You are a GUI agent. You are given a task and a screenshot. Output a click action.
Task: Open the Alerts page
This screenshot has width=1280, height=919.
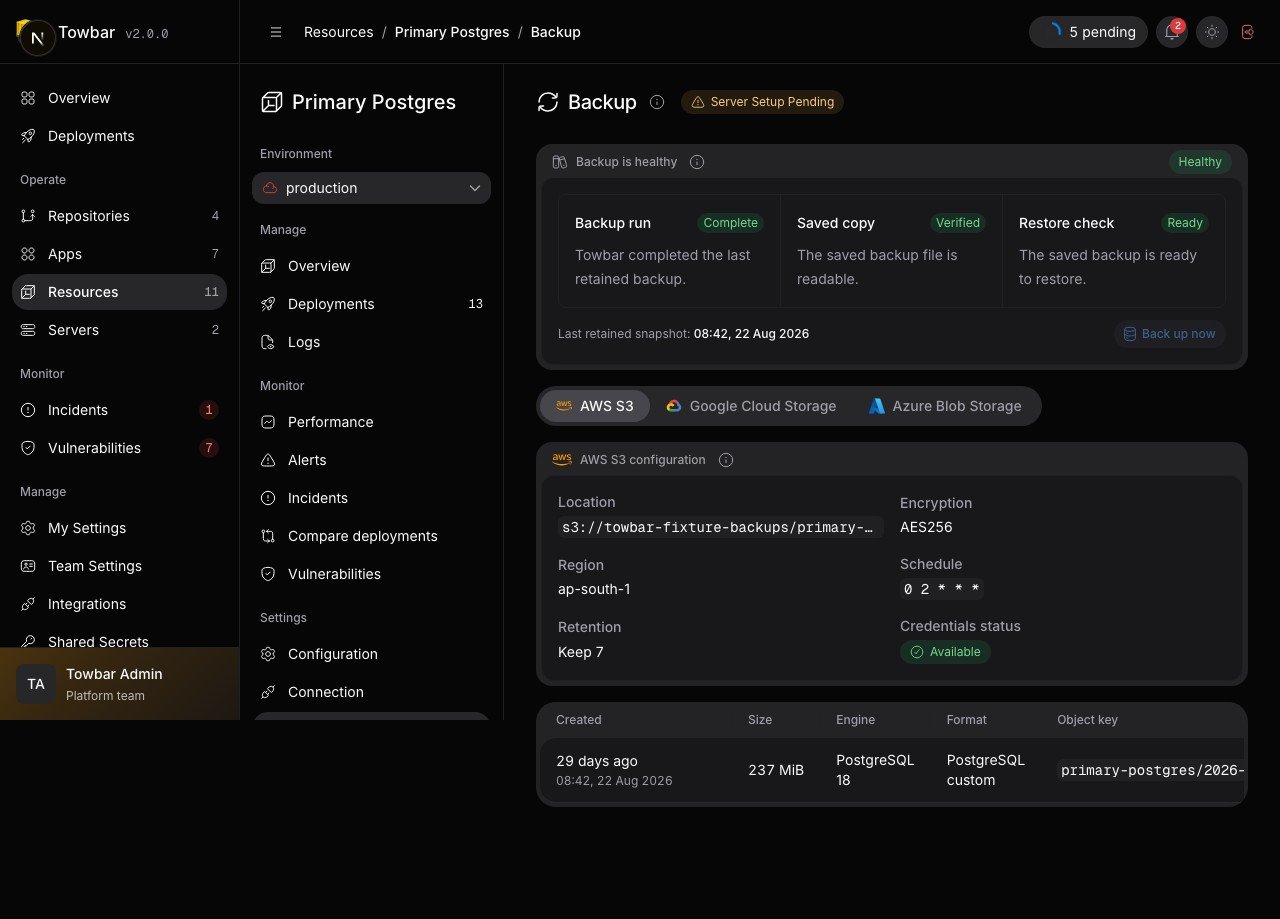click(x=371, y=460)
